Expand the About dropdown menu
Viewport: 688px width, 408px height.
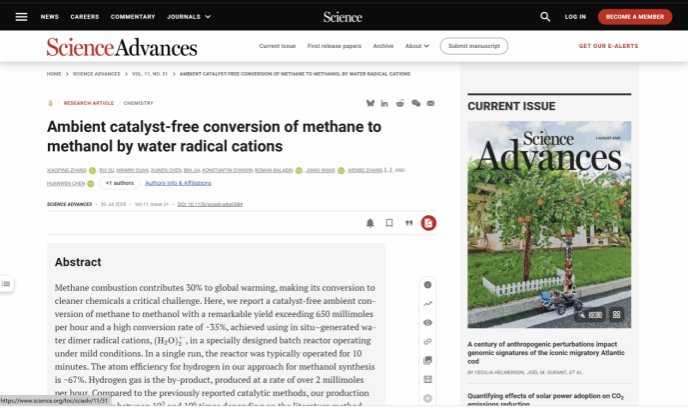[417, 46]
